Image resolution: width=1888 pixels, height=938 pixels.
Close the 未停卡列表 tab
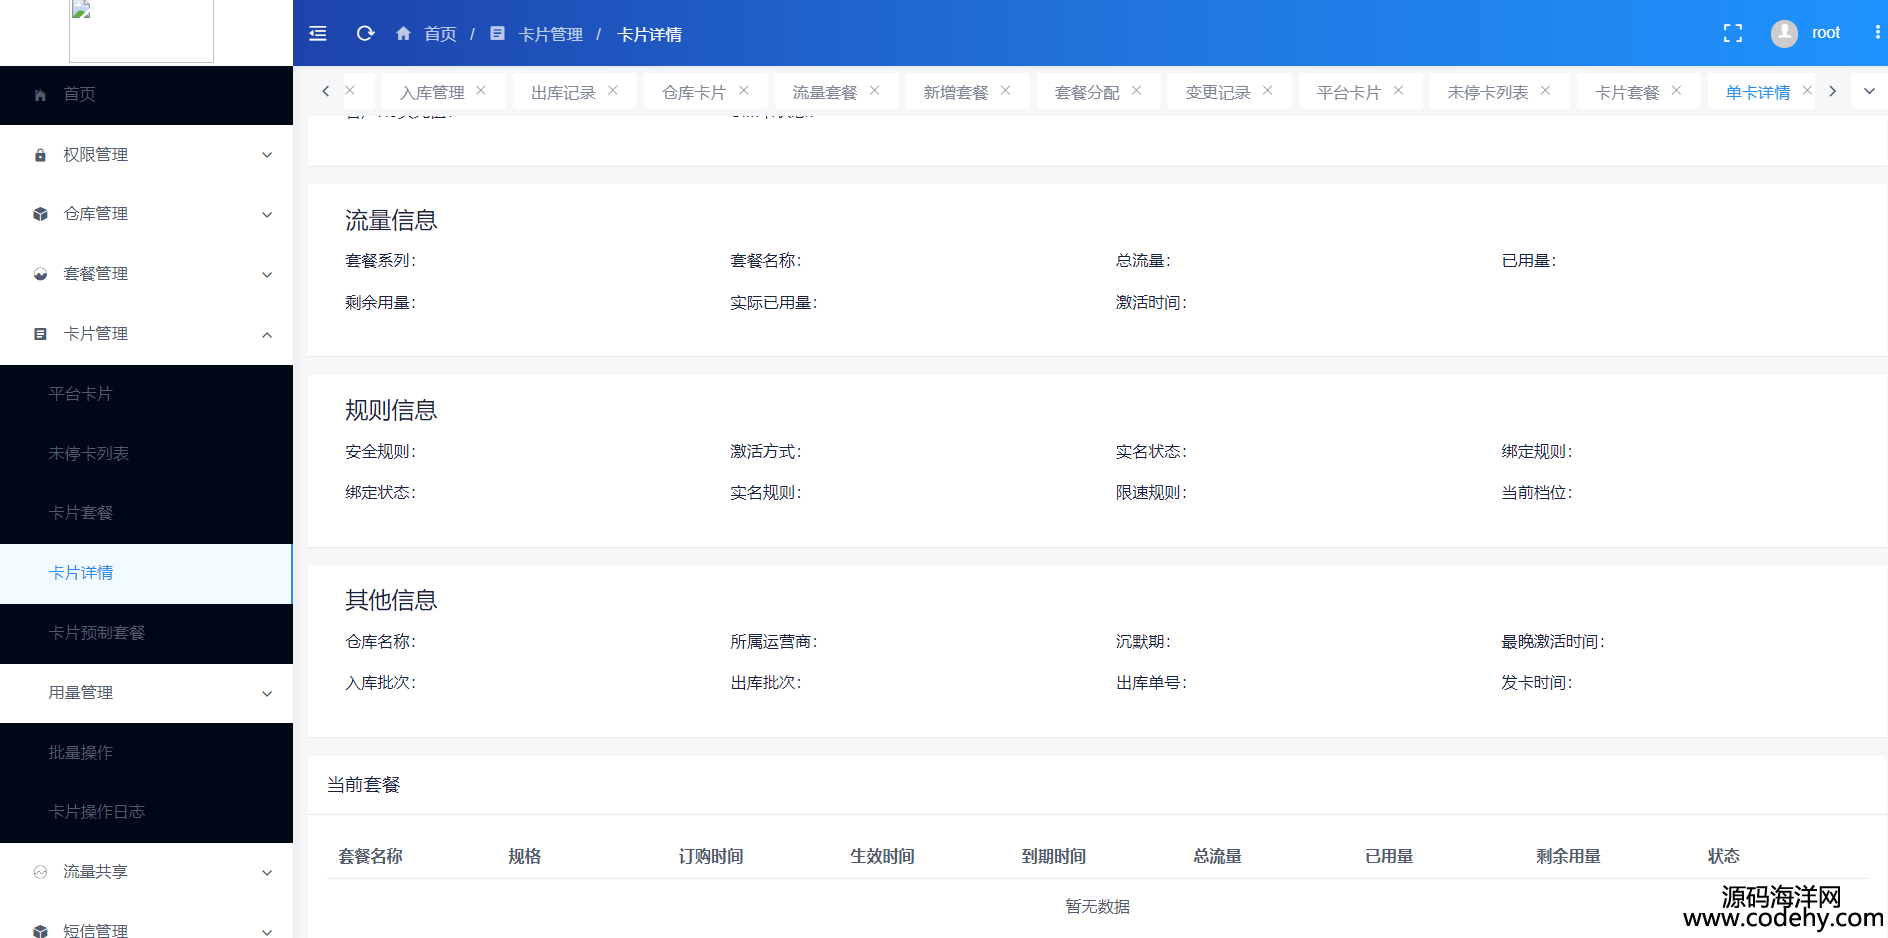[x=1546, y=90]
